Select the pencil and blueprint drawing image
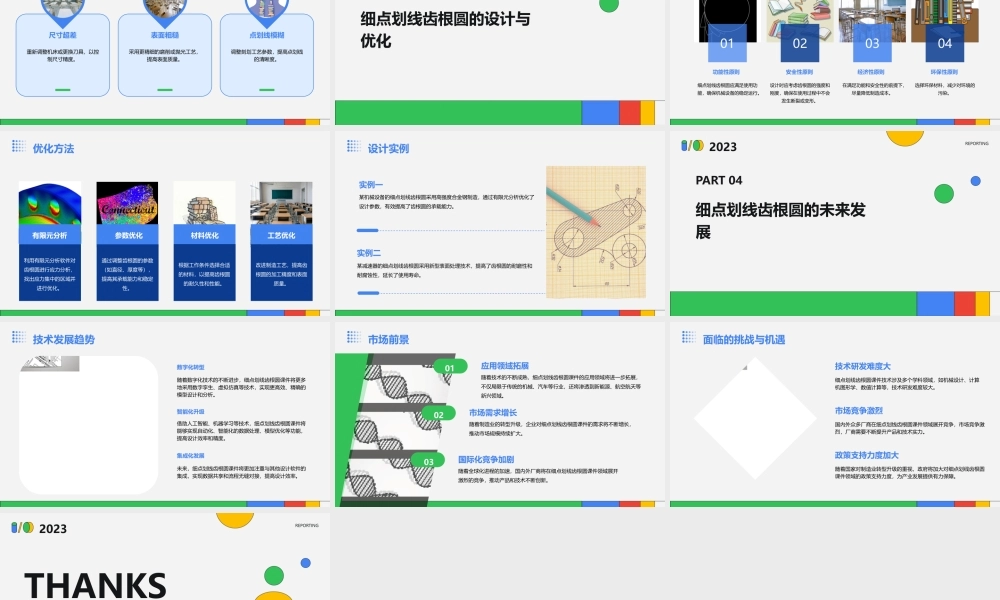This screenshot has width=1000, height=600. 596,232
